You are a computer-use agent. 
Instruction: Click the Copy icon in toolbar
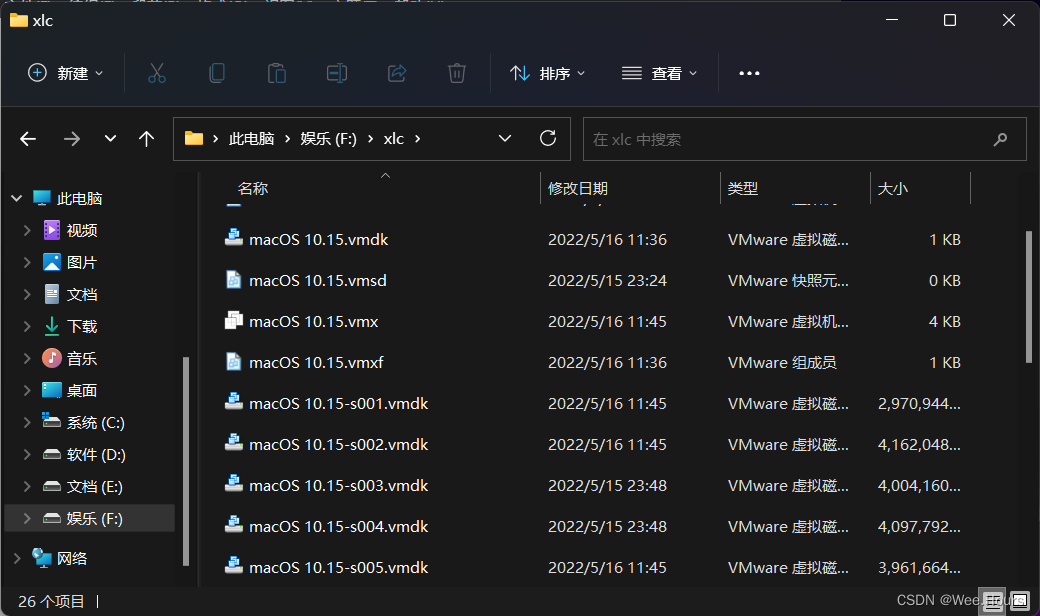[x=217, y=73]
